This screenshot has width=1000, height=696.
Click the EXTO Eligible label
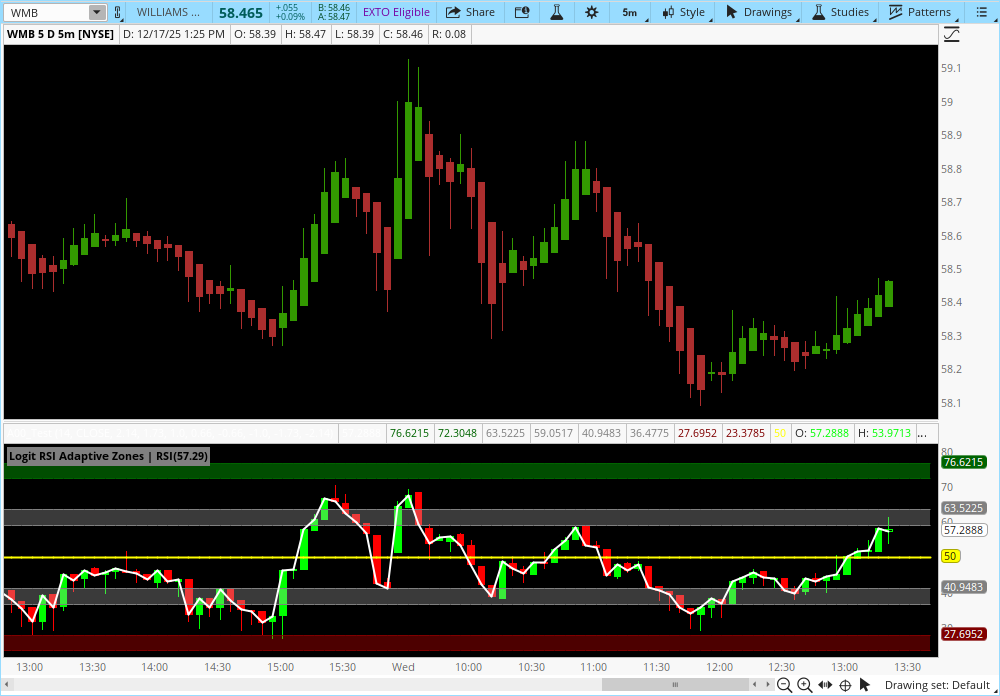tap(396, 12)
